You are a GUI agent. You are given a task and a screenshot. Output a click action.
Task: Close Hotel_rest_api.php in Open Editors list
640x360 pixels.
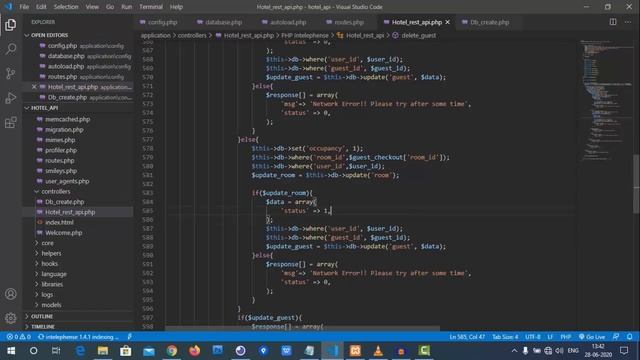click(34, 87)
